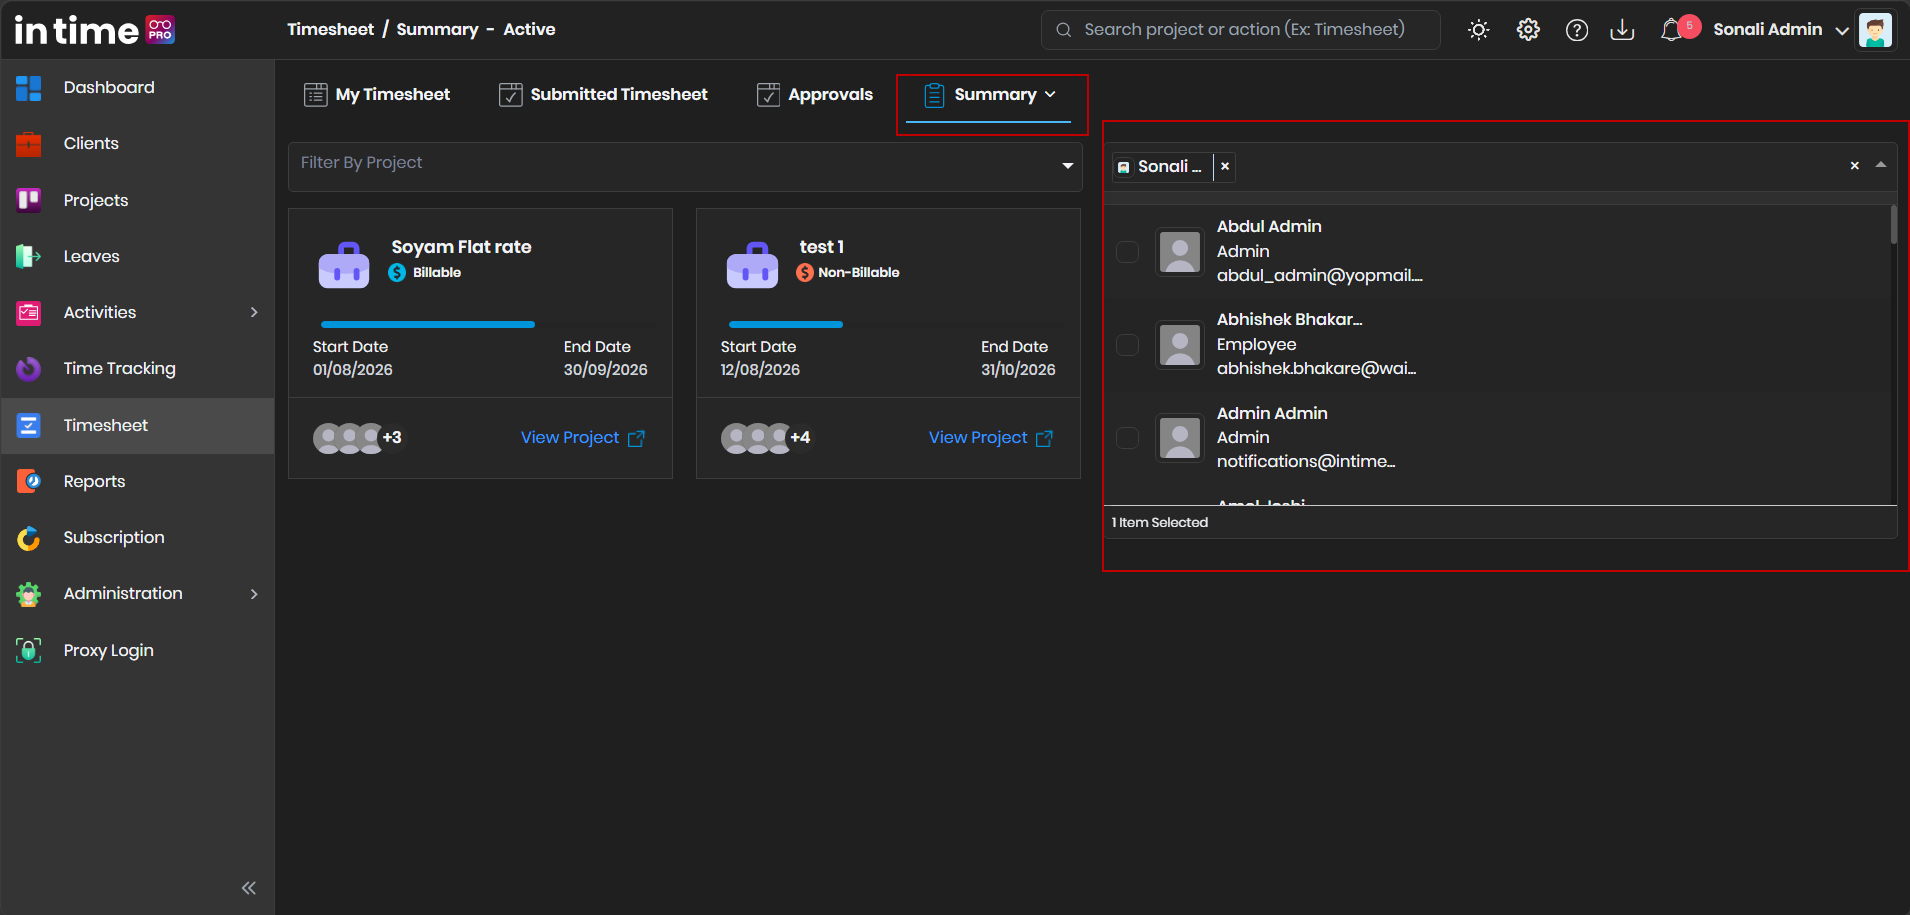Screen dimensions: 1910x915
Task: Open notifications bell icon
Action: tap(1671, 31)
